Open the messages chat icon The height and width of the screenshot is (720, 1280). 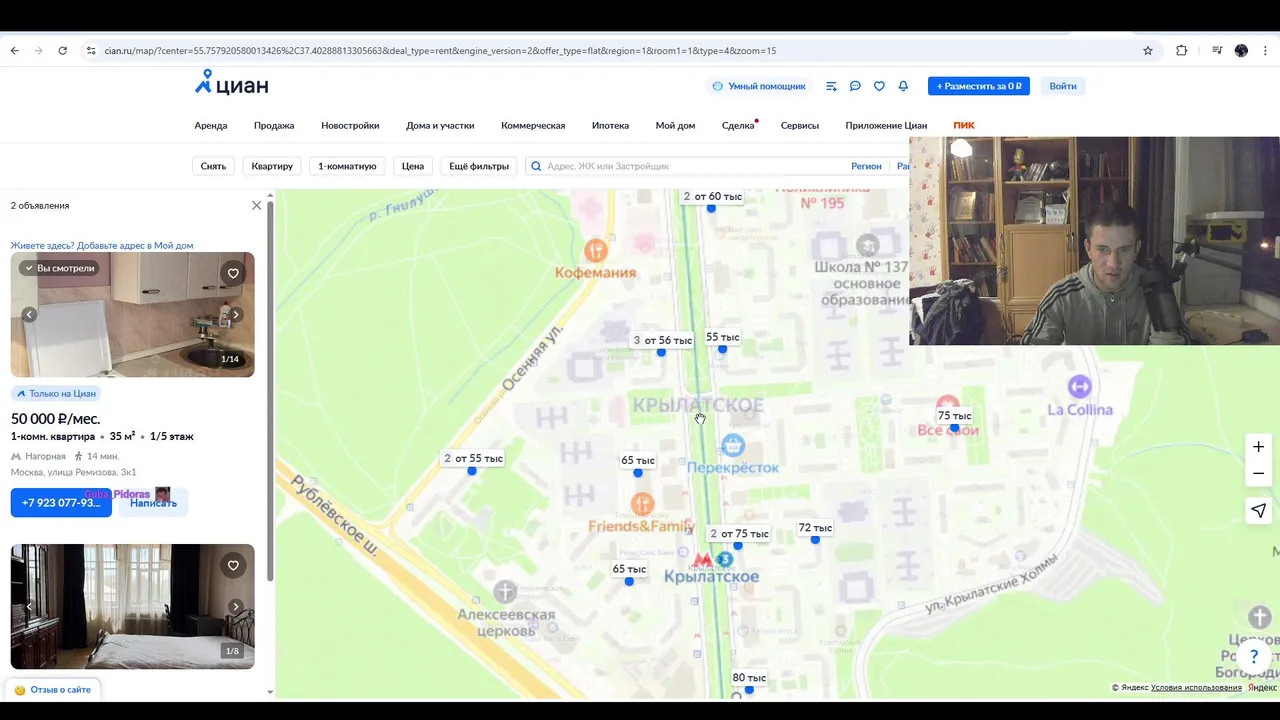855,86
